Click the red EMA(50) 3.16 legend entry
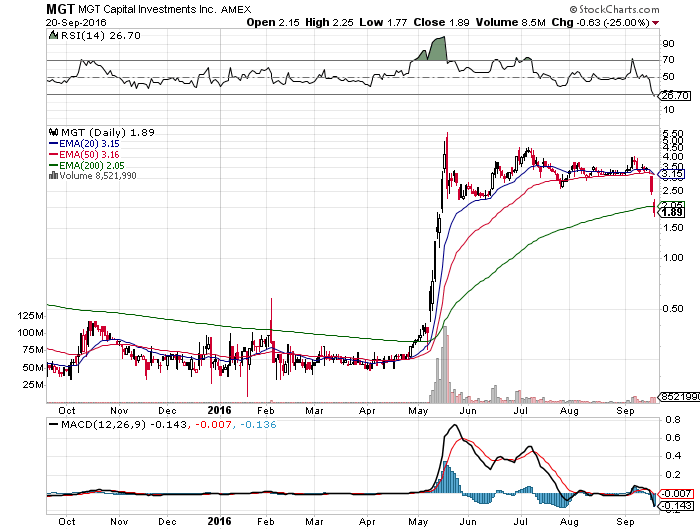 click(x=84, y=154)
